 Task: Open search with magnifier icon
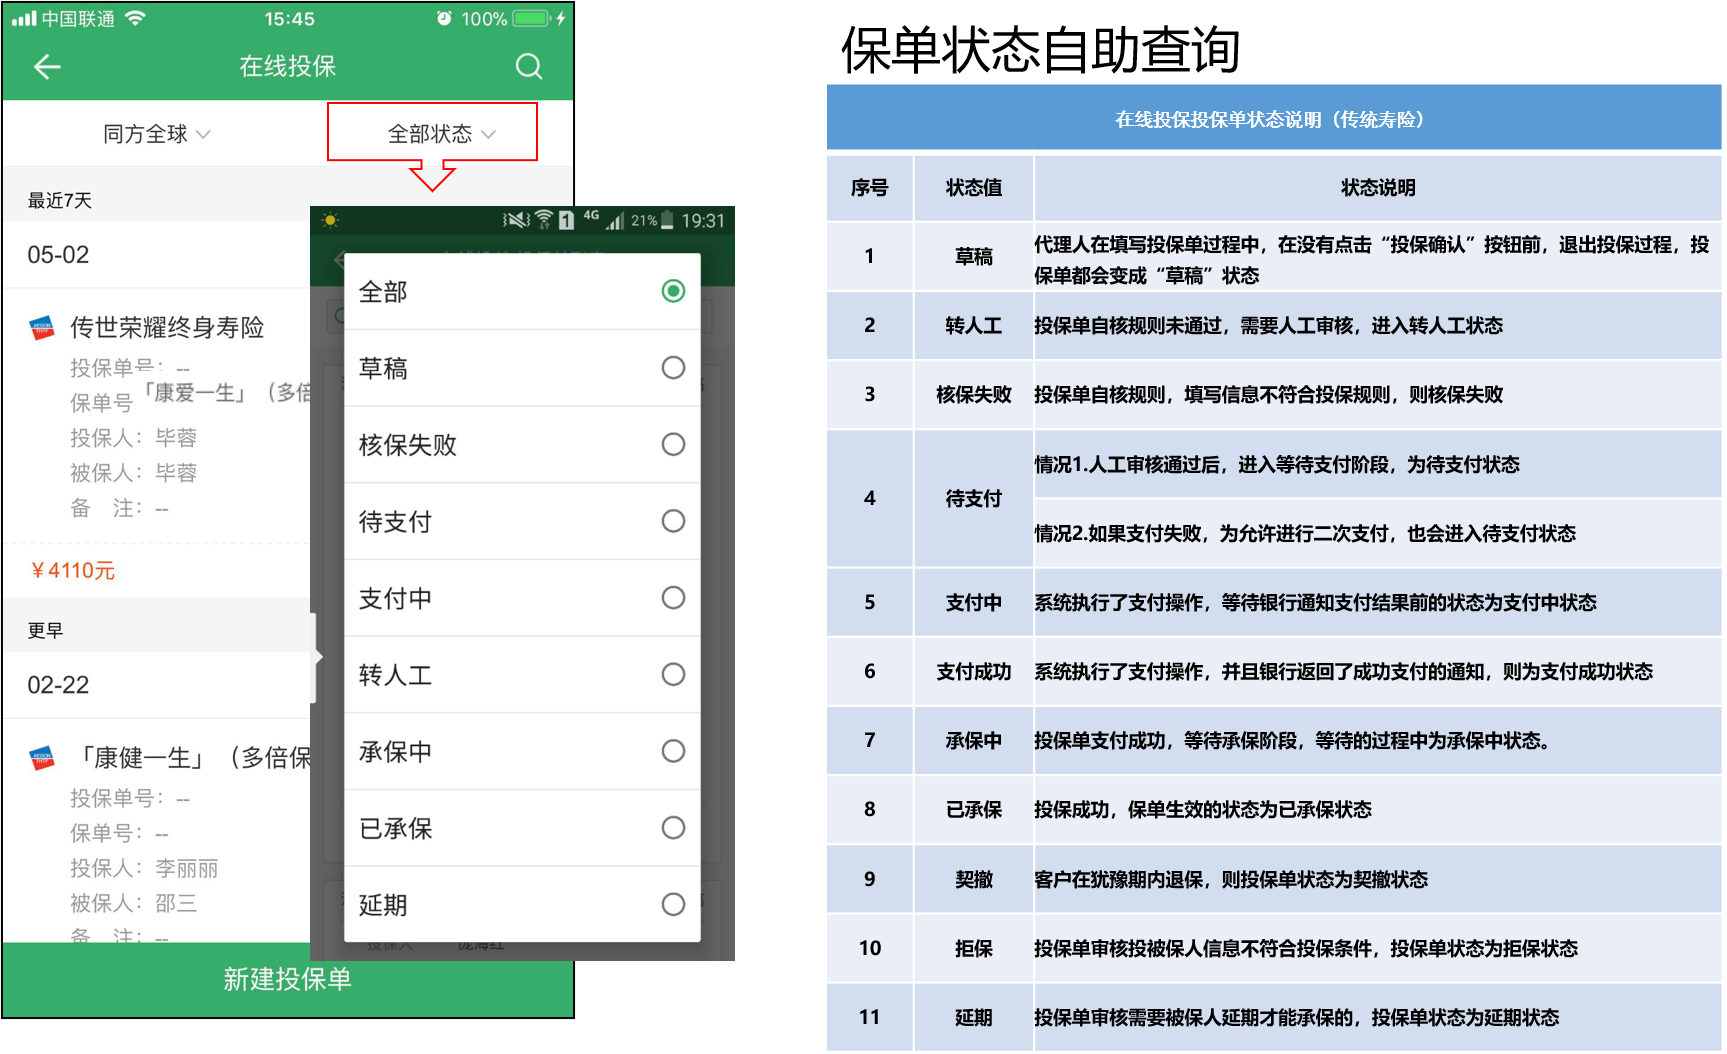pyautogui.click(x=528, y=67)
